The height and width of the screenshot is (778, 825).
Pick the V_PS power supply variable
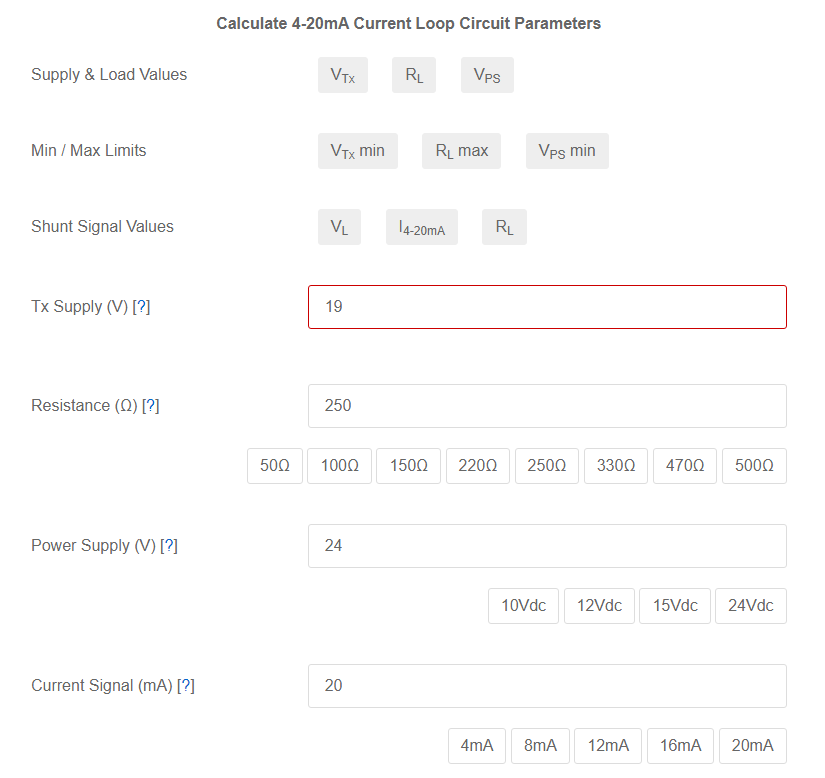coord(487,75)
